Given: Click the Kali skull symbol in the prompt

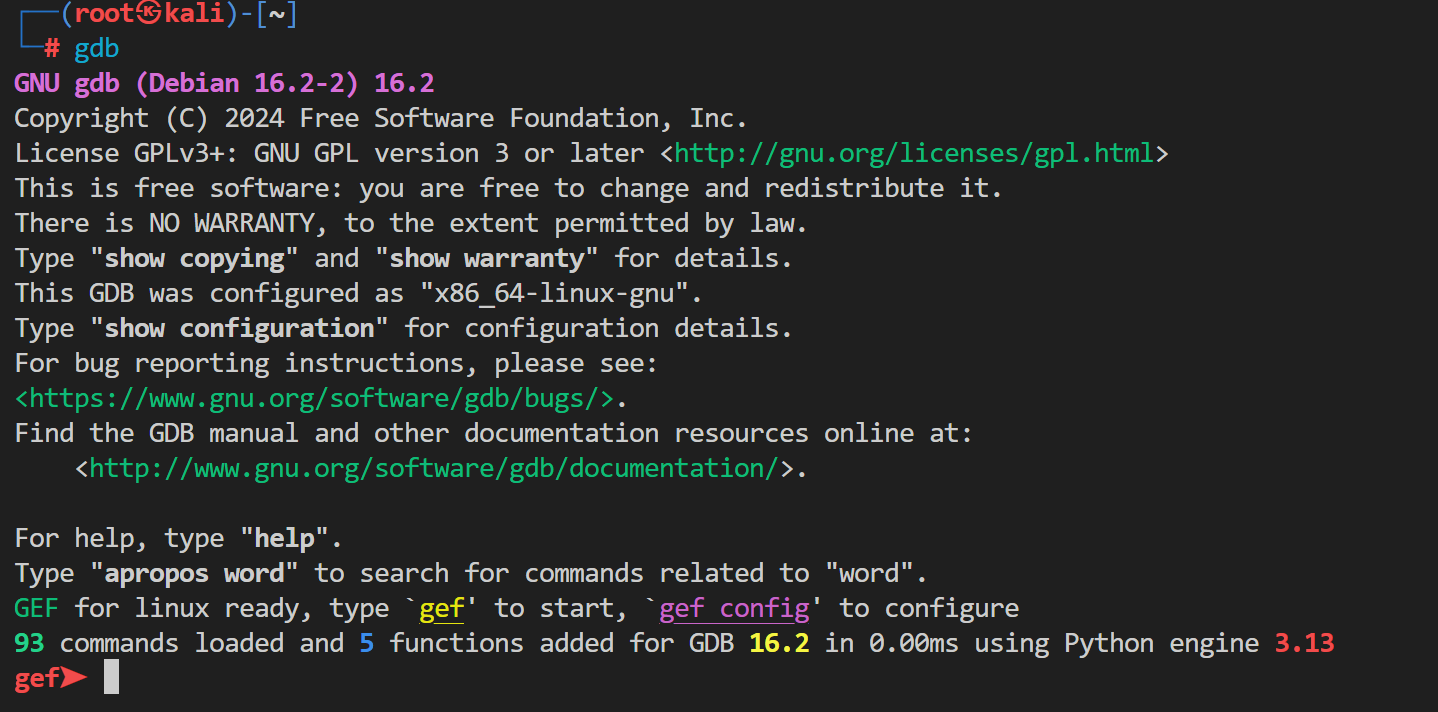Looking at the screenshot, I should click(x=150, y=14).
